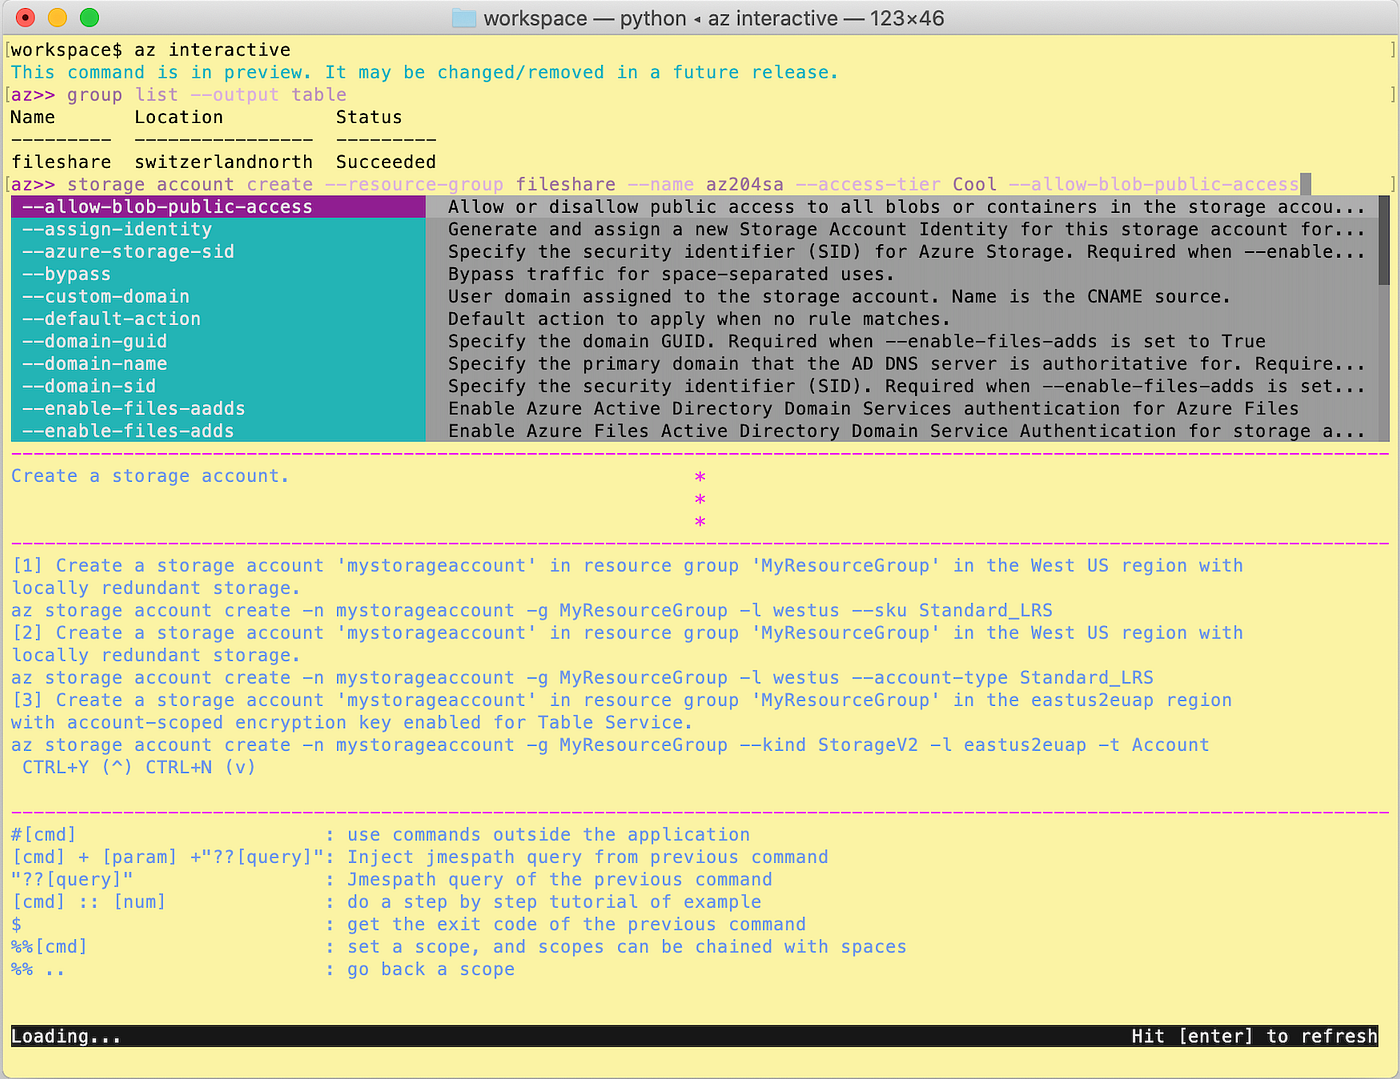Screen dimensions: 1400x1079
Task: Click the '--access-tier' parameter in command
Action: point(868,185)
